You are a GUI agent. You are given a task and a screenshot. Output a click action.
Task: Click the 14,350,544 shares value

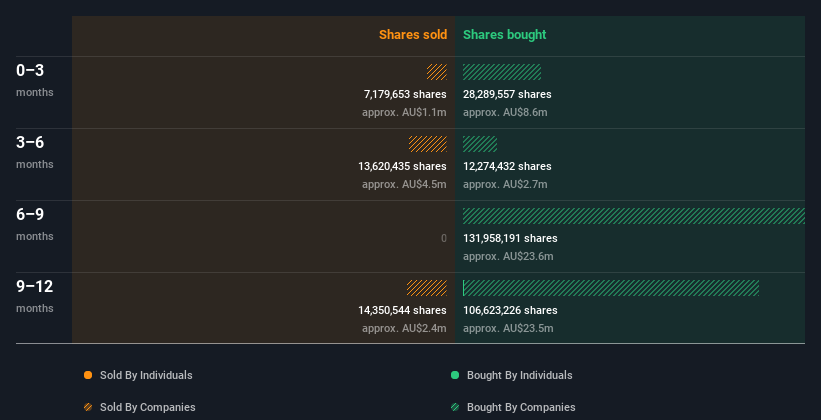(402, 310)
